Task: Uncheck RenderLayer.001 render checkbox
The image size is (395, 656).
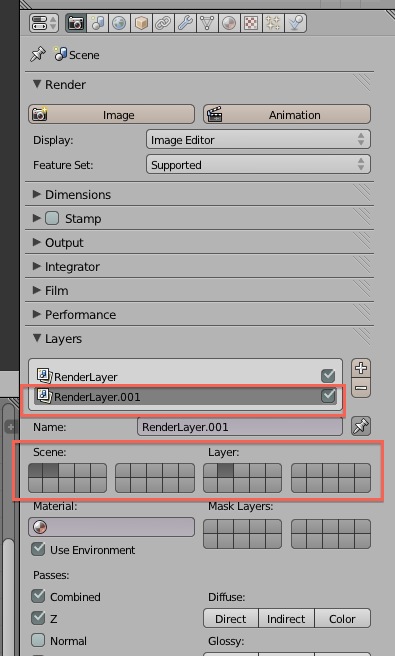Action: point(328,395)
